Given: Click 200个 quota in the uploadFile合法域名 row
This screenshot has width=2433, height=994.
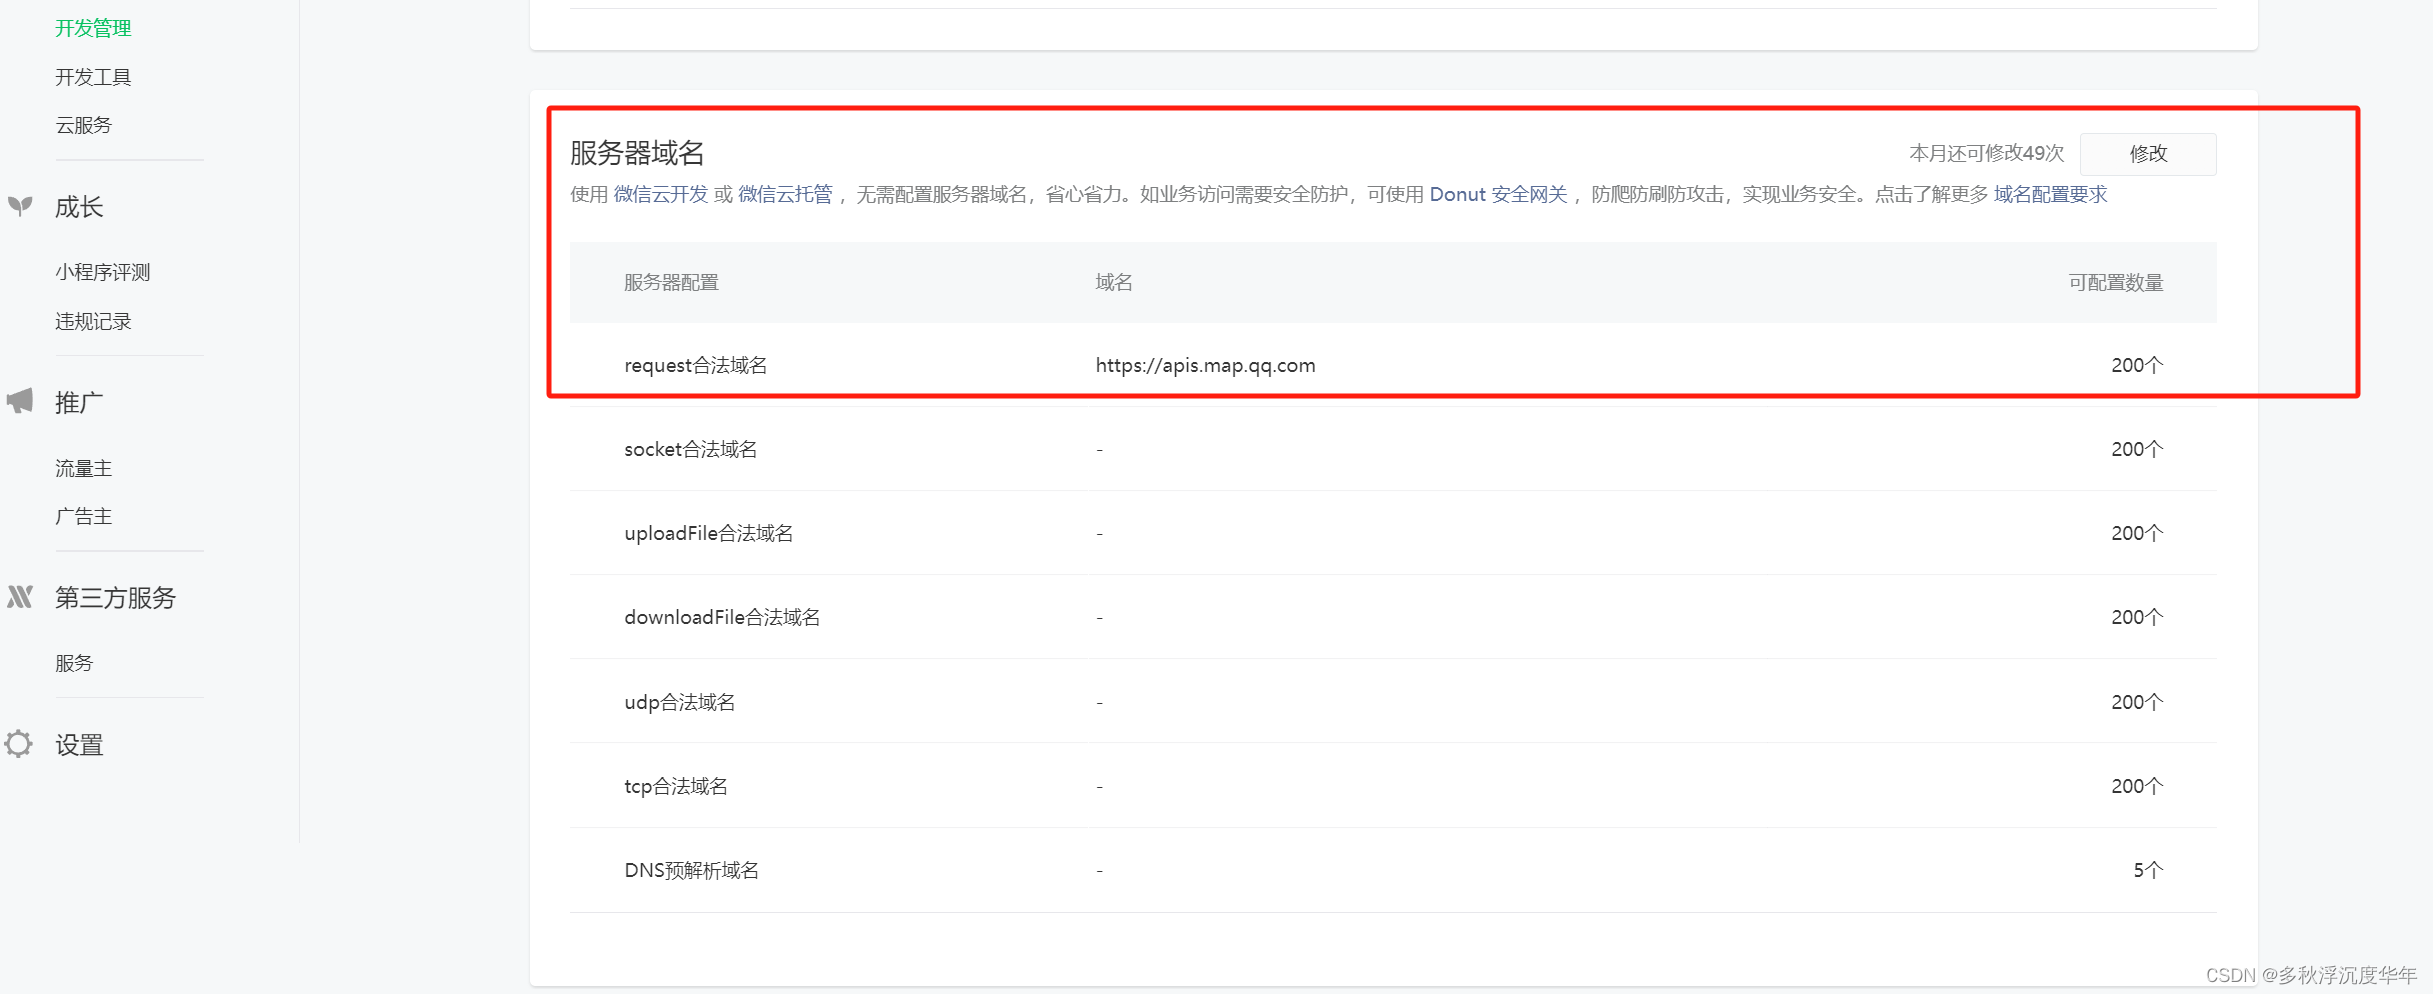Looking at the screenshot, I should pos(2137,533).
